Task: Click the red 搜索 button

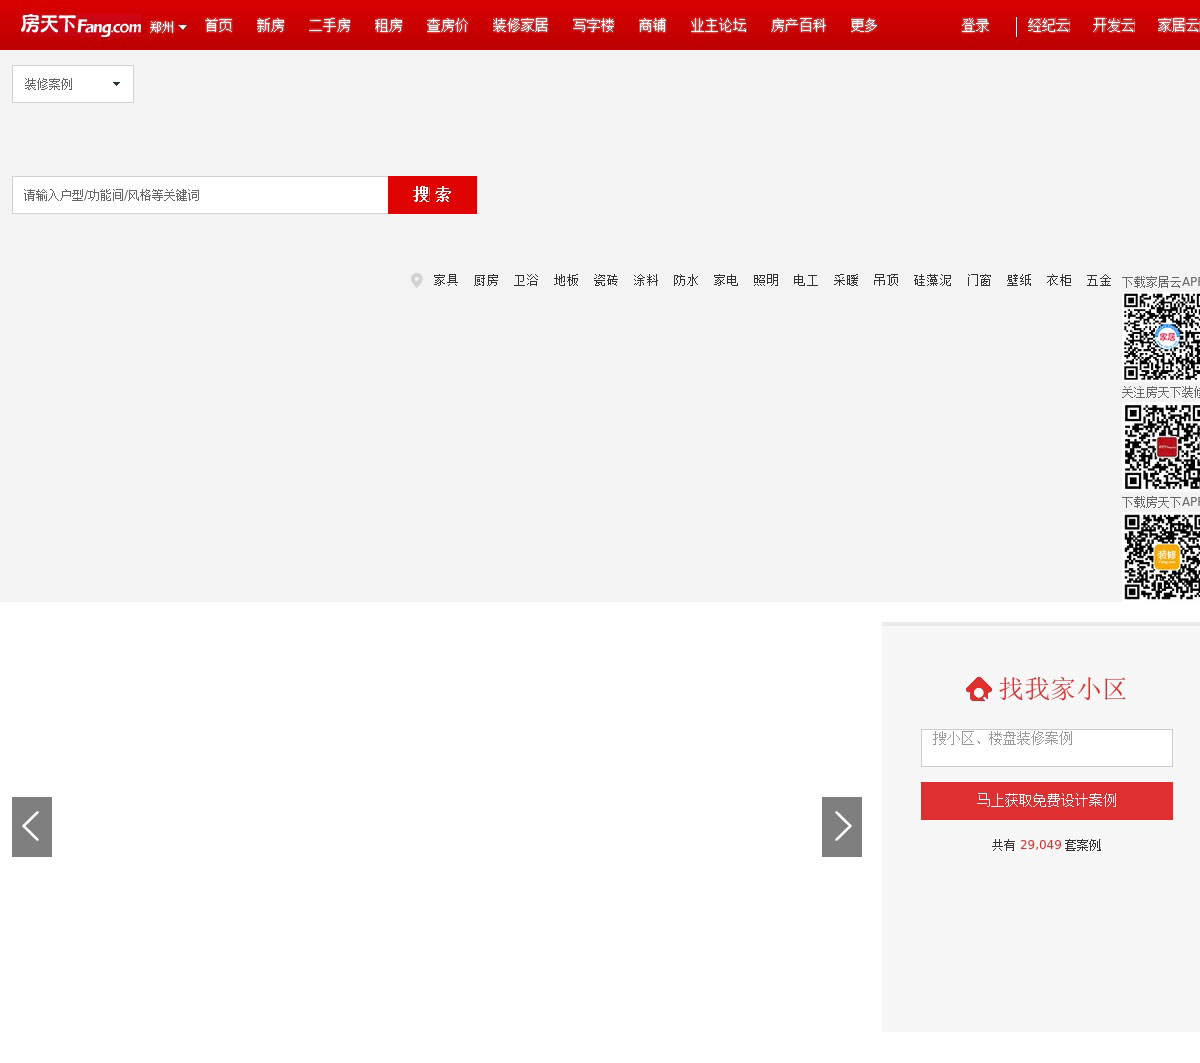Action: tap(432, 195)
